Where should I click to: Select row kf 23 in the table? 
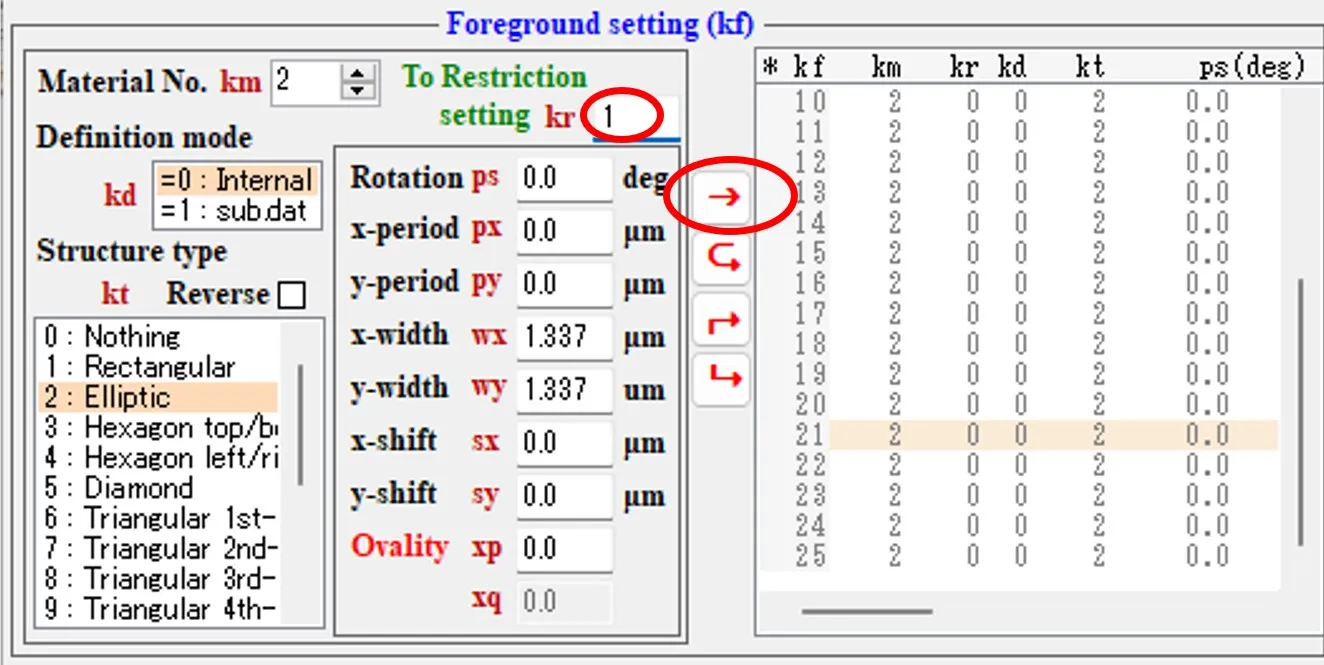pyautogui.click(x=1019, y=496)
